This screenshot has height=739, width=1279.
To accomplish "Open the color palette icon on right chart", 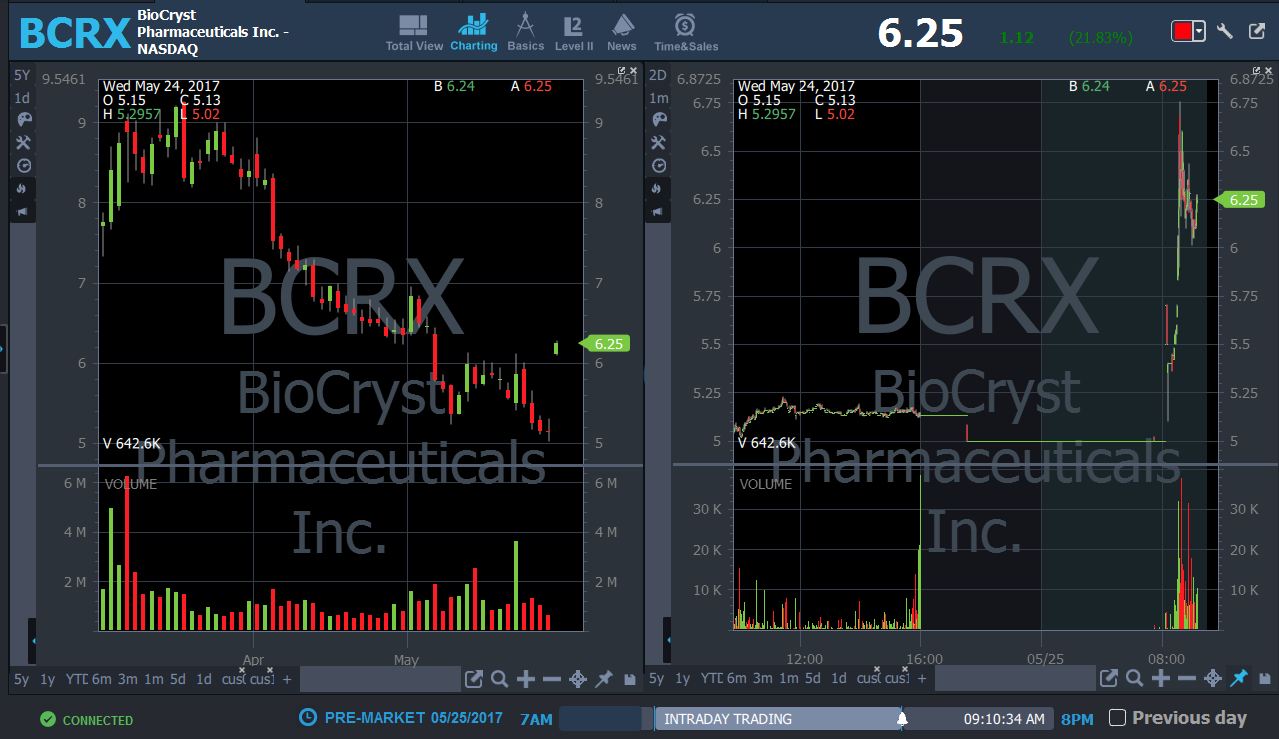I will (x=659, y=120).
